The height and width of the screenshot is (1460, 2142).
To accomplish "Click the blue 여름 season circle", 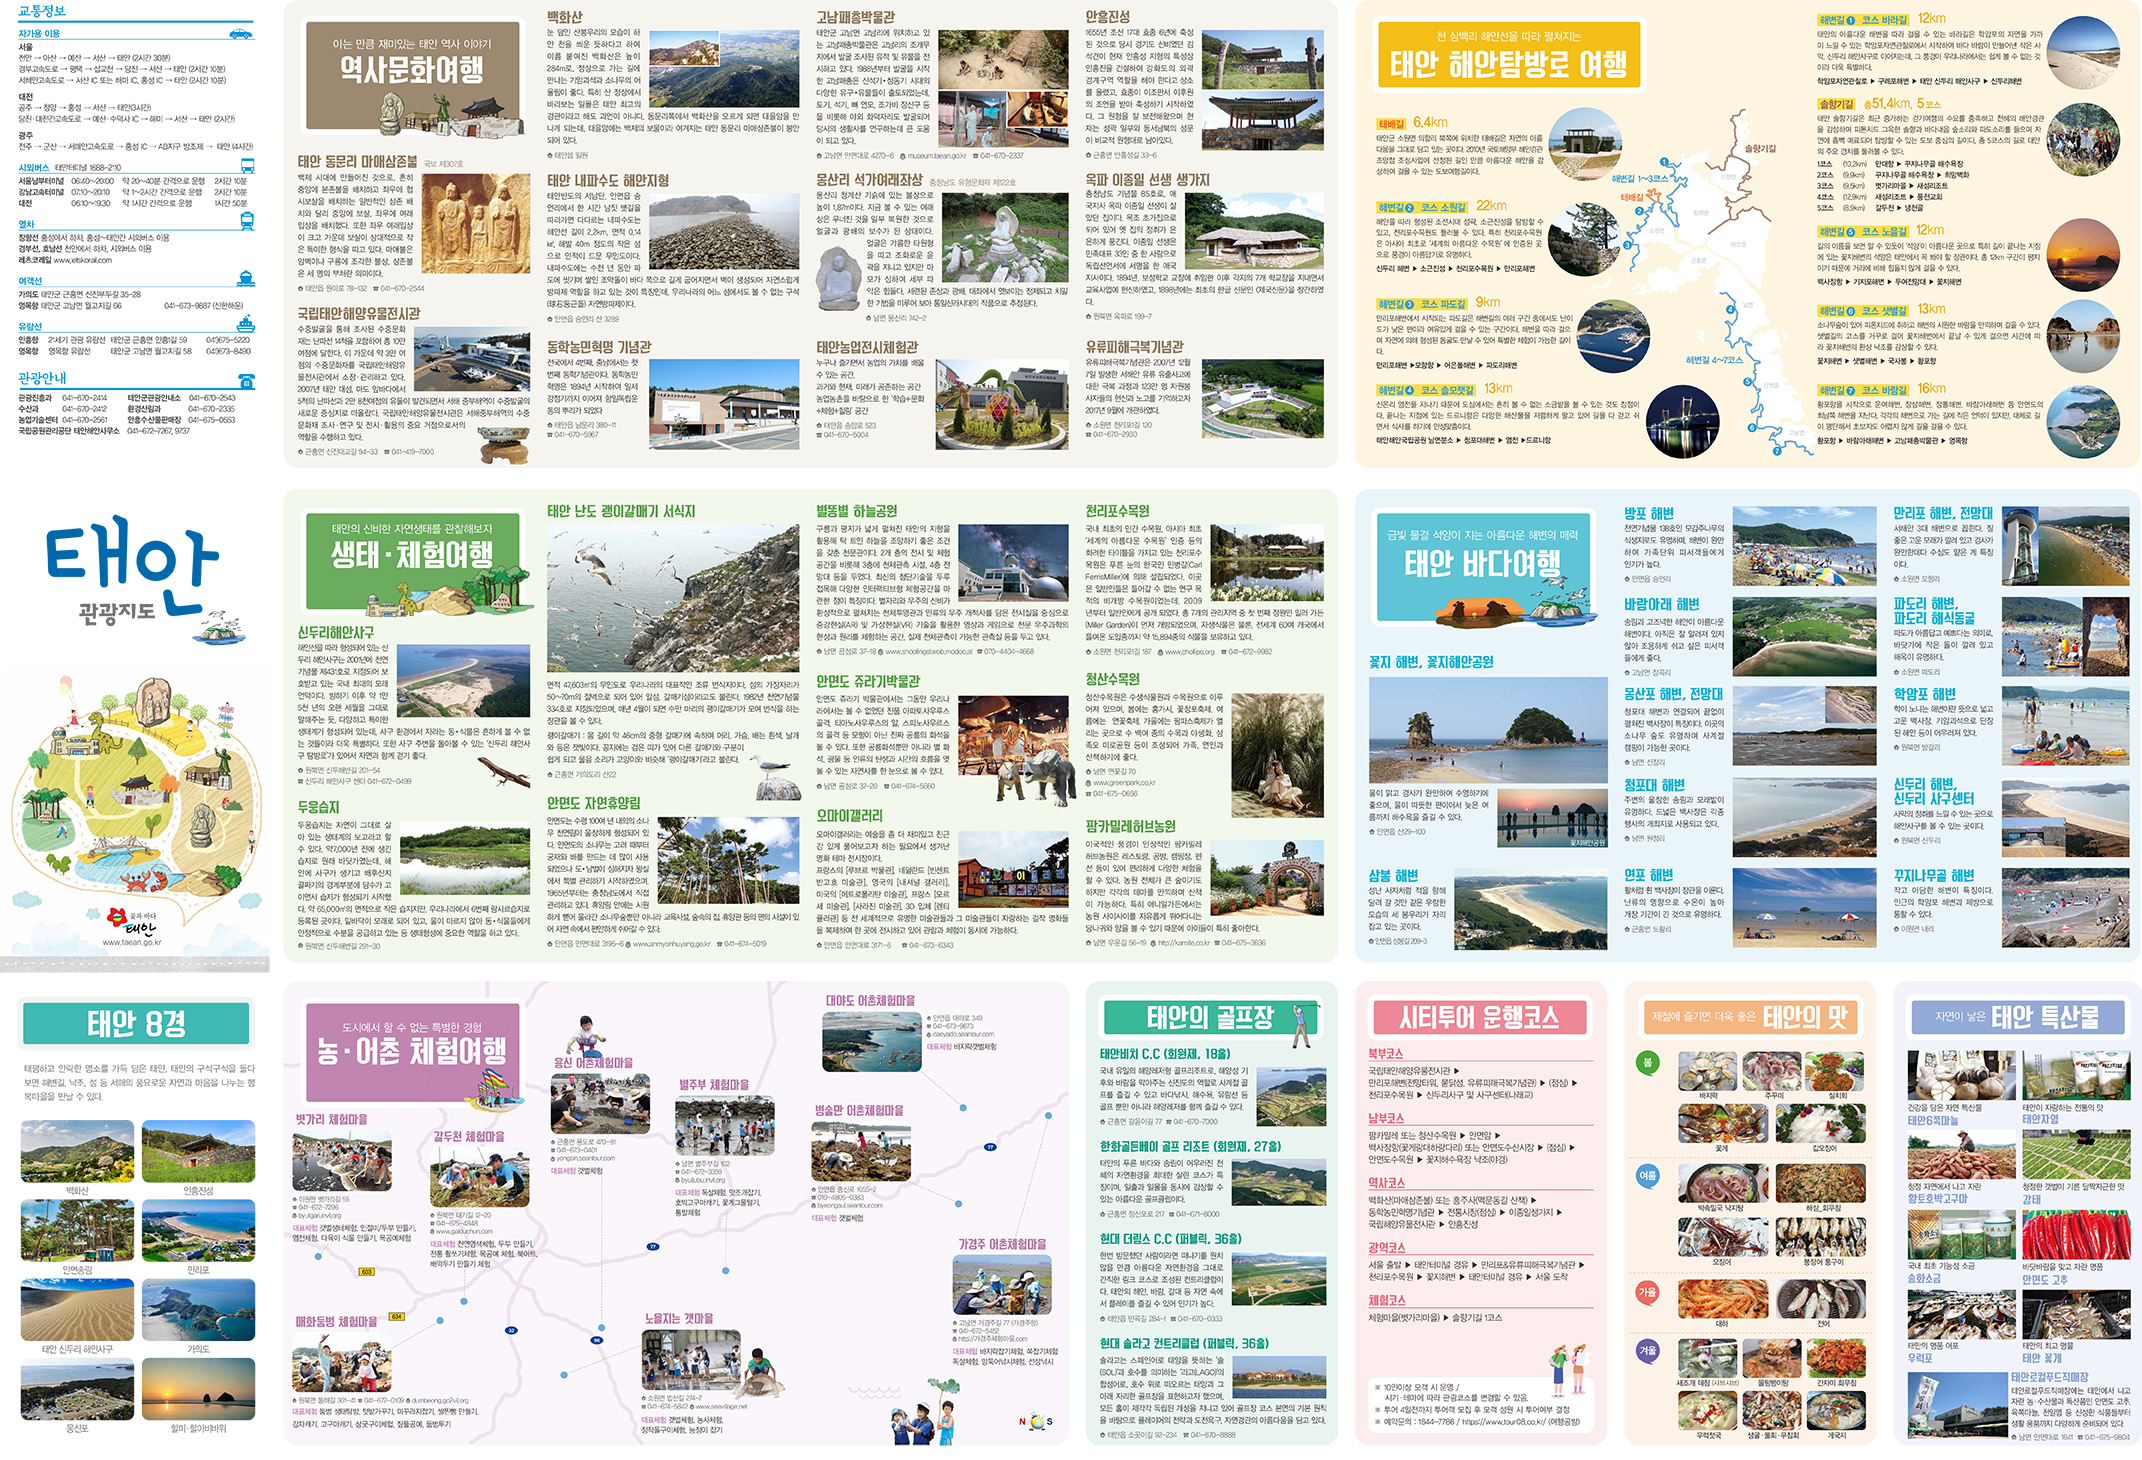I will 1647,1176.
